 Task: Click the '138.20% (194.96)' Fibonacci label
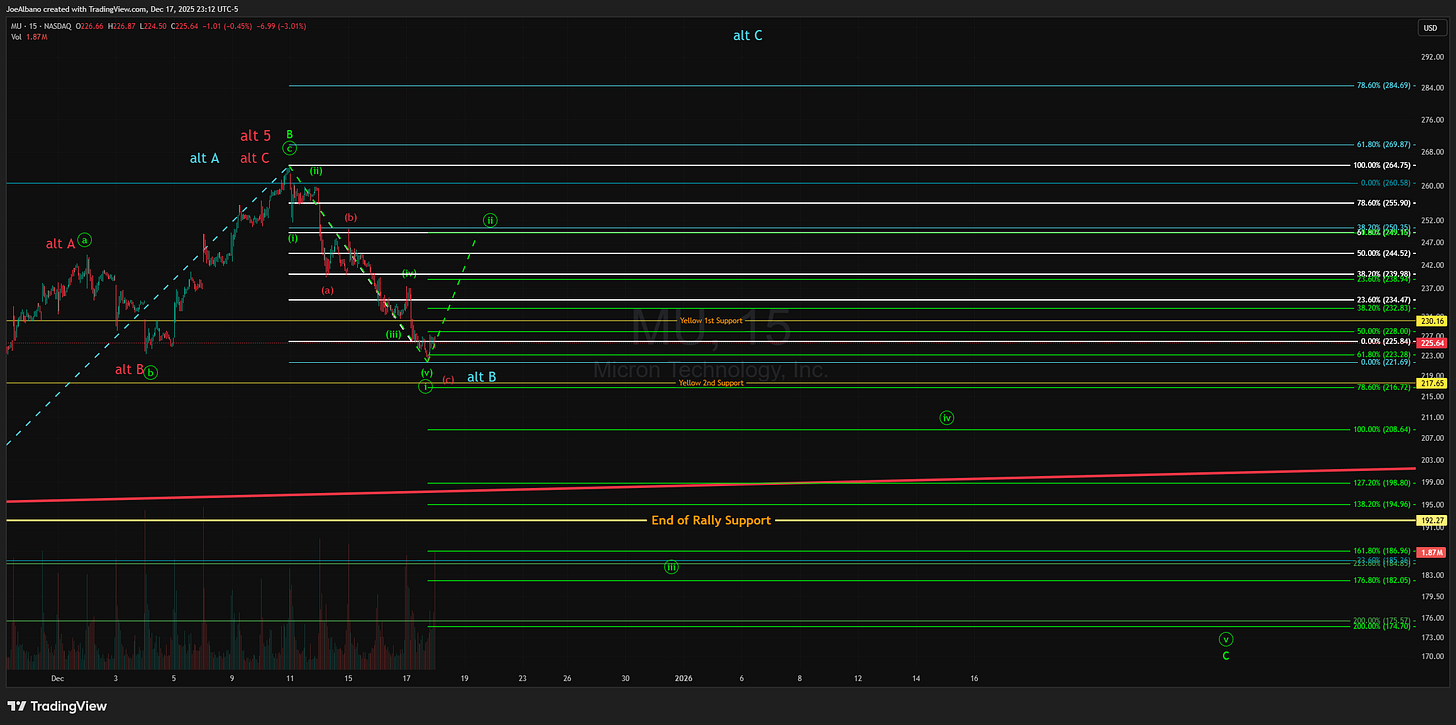coord(1383,504)
